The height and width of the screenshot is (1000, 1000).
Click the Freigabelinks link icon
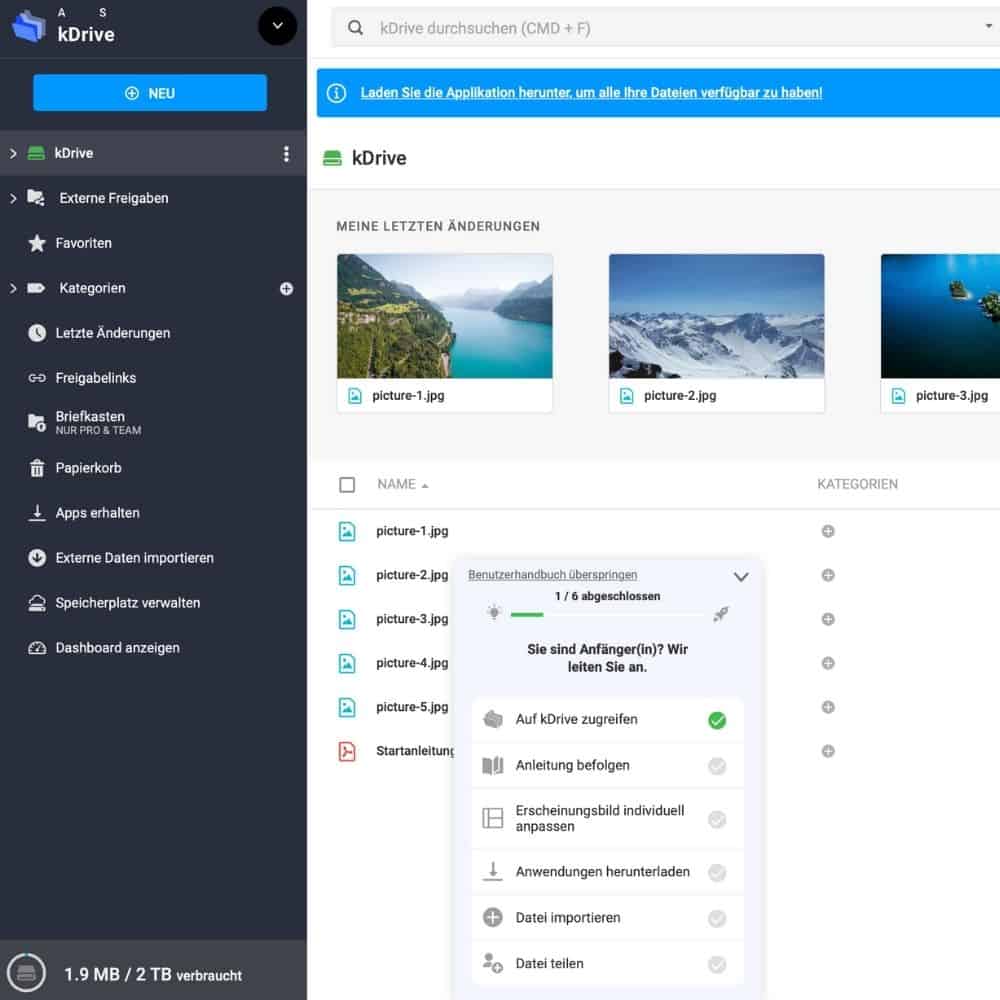click(x=37, y=378)
